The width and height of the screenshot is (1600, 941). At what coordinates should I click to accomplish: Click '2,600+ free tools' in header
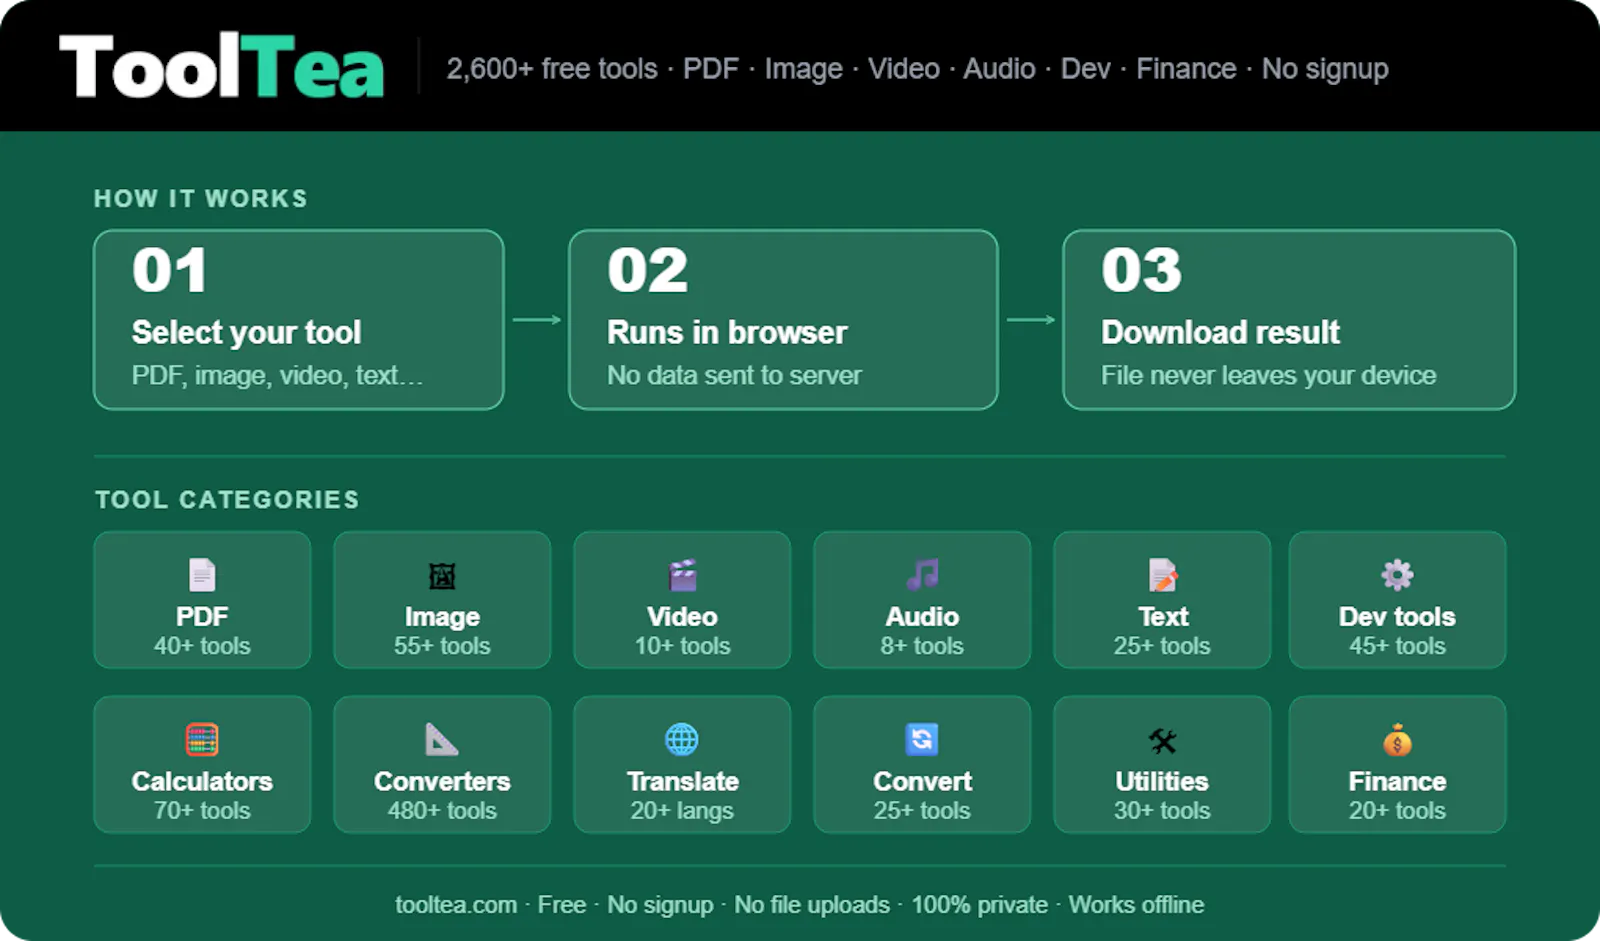[552, 69]
